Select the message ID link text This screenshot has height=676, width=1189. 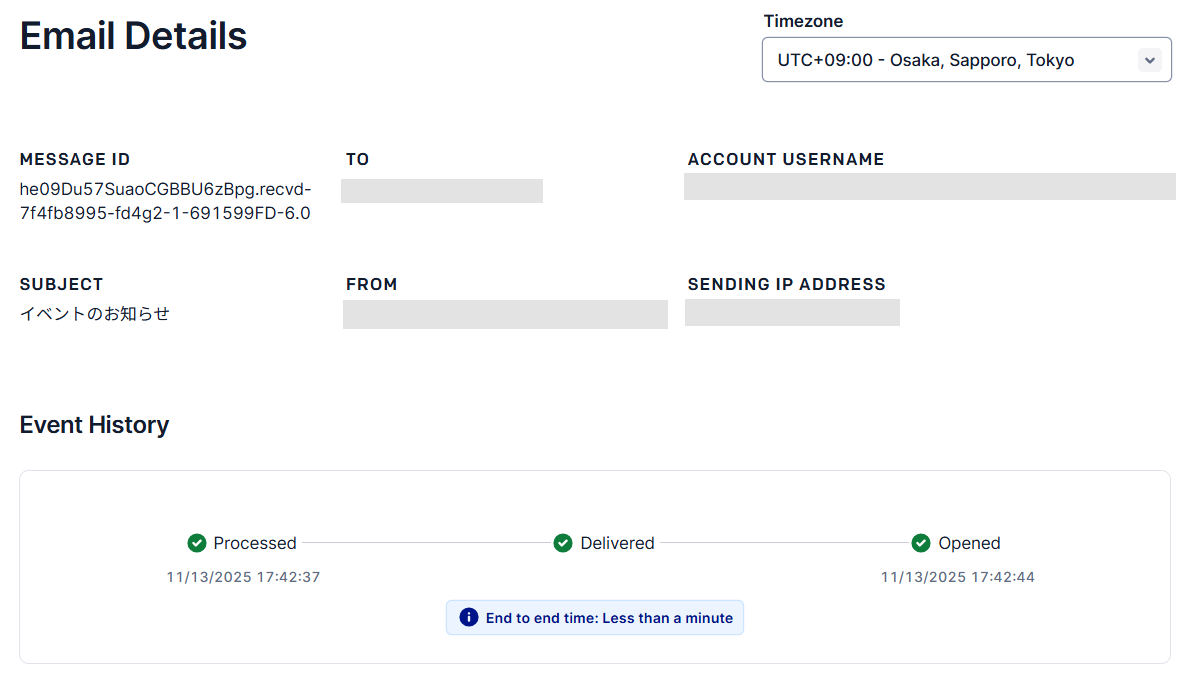coord(165,200)
